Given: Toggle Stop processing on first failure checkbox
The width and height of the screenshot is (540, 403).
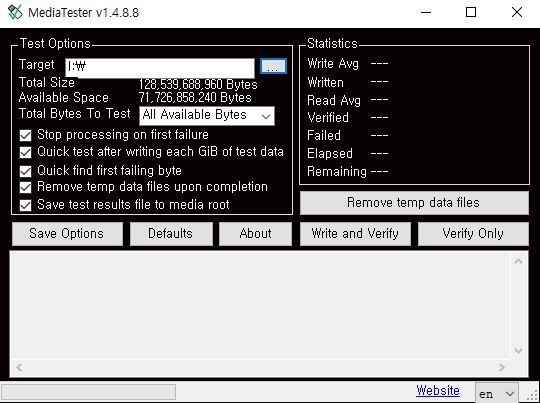Looking at the screenshot, I should coord(25,135).
